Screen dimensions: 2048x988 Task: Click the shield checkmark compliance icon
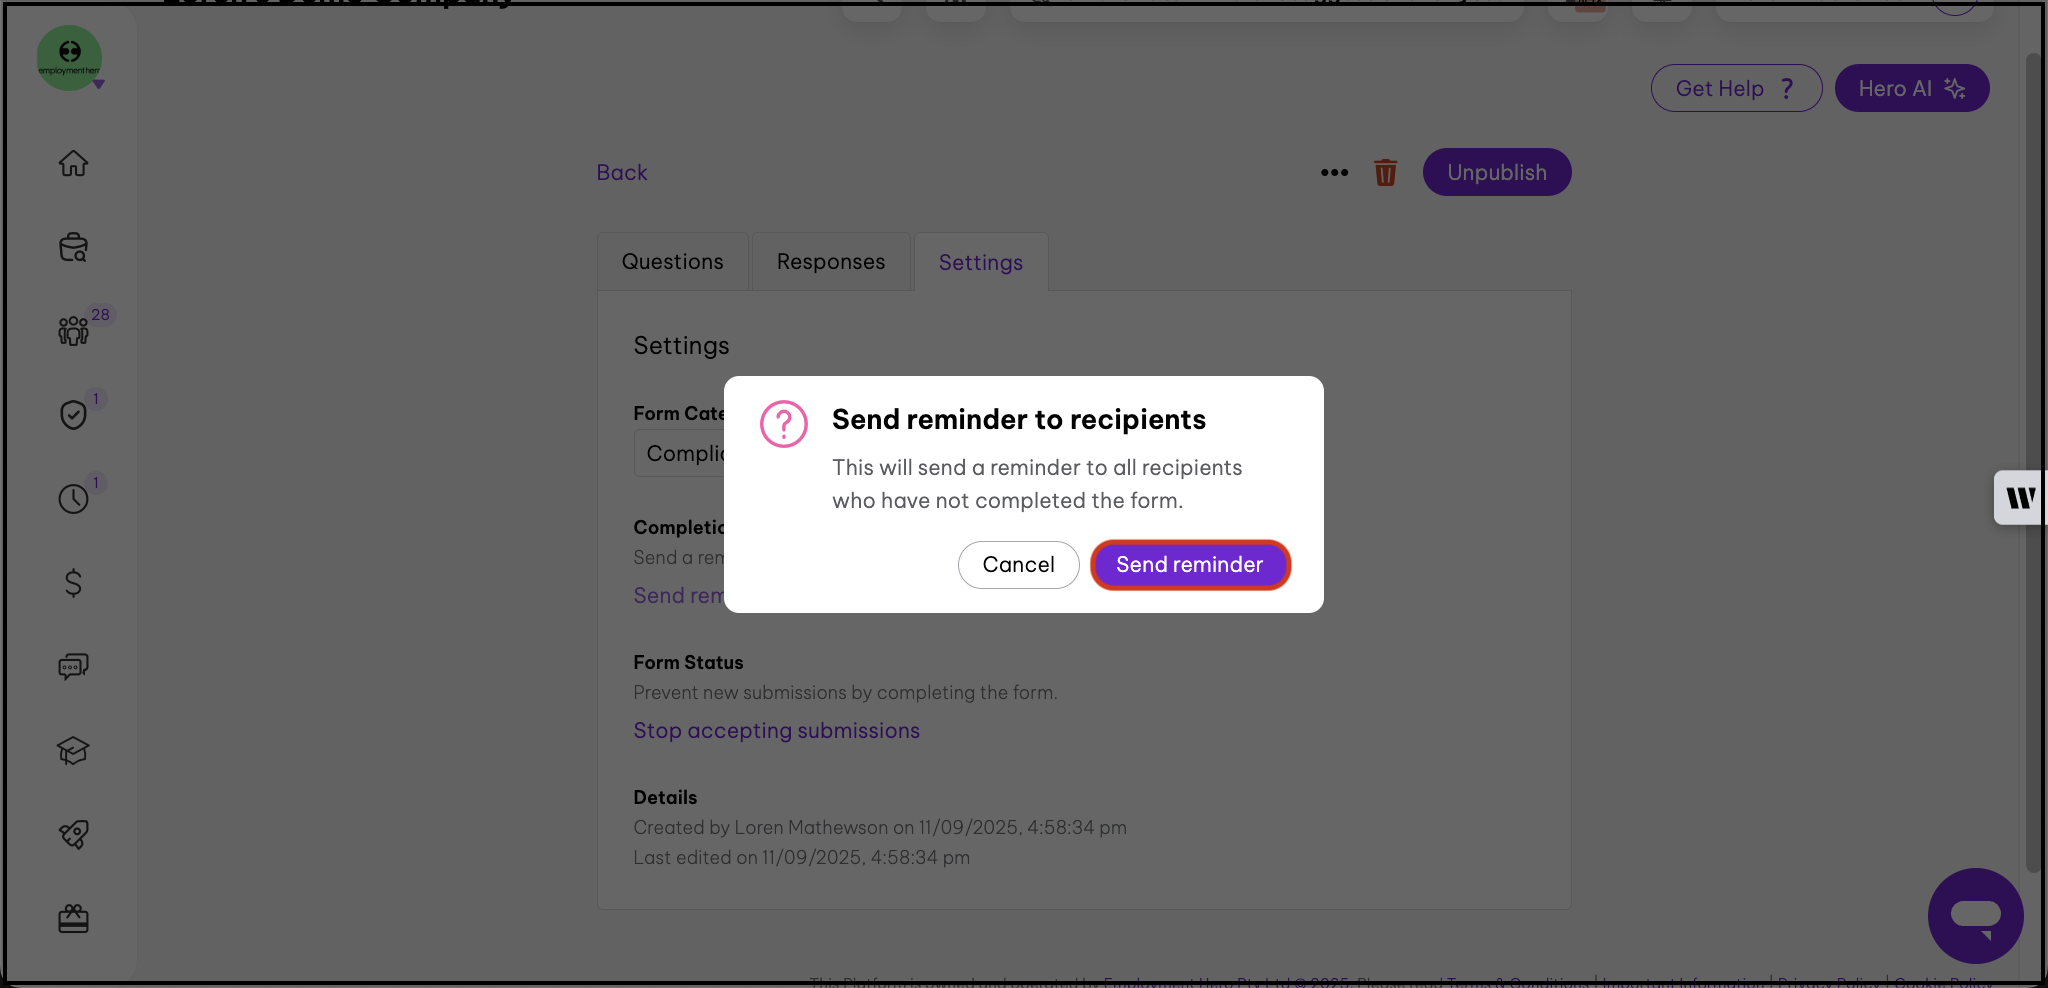73,414
